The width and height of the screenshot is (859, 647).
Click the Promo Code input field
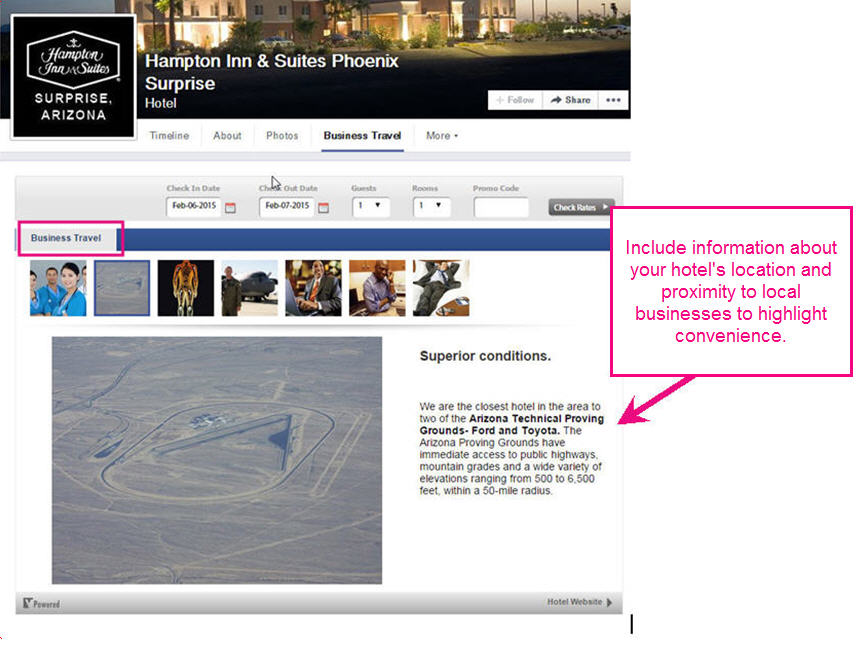click(501, 207)
